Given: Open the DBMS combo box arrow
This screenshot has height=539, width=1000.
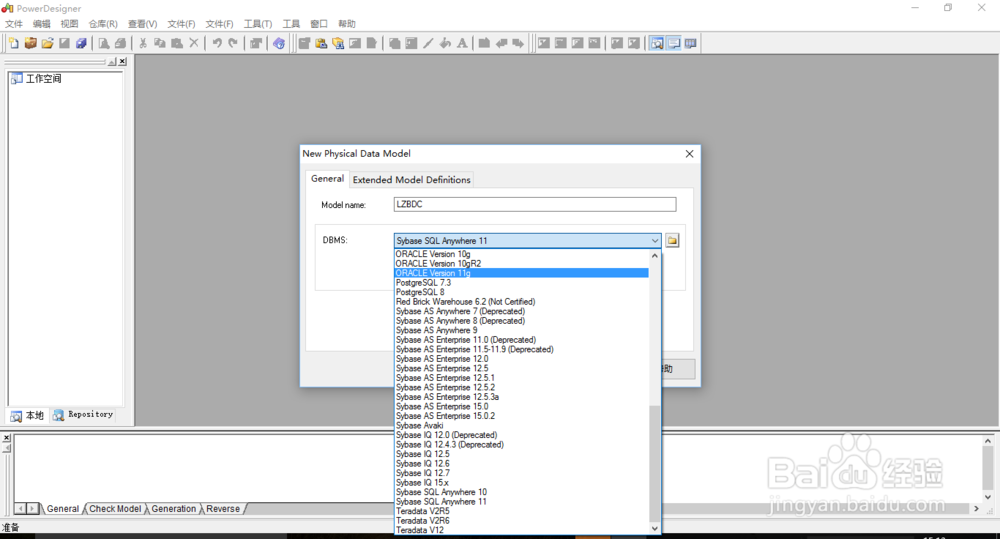Looking at the screenshot, I should pyautogui.click(x=654, y=240).
